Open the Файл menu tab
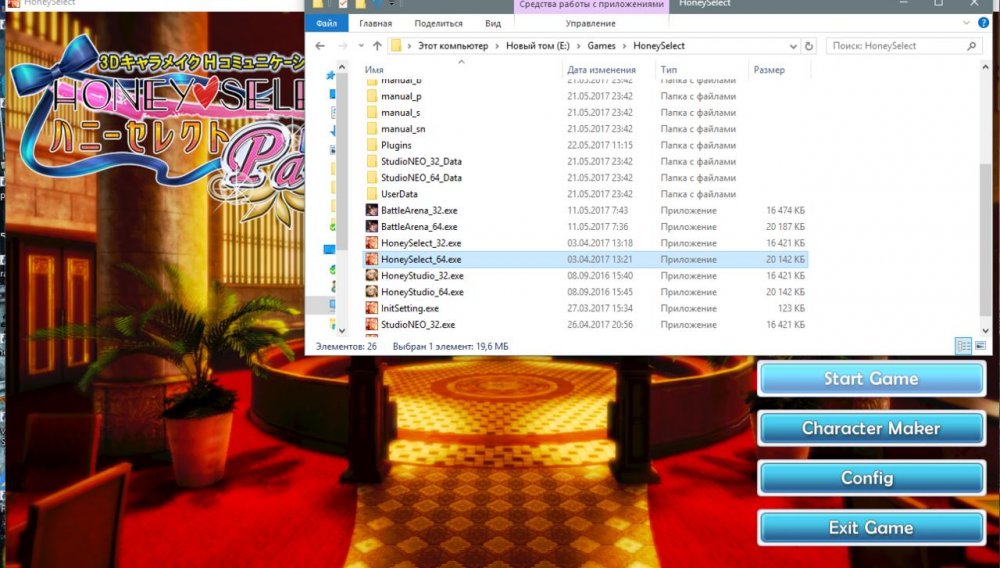Image resolution: width=1000 pixels, height=568 pixels. click(x=326, y=23)
